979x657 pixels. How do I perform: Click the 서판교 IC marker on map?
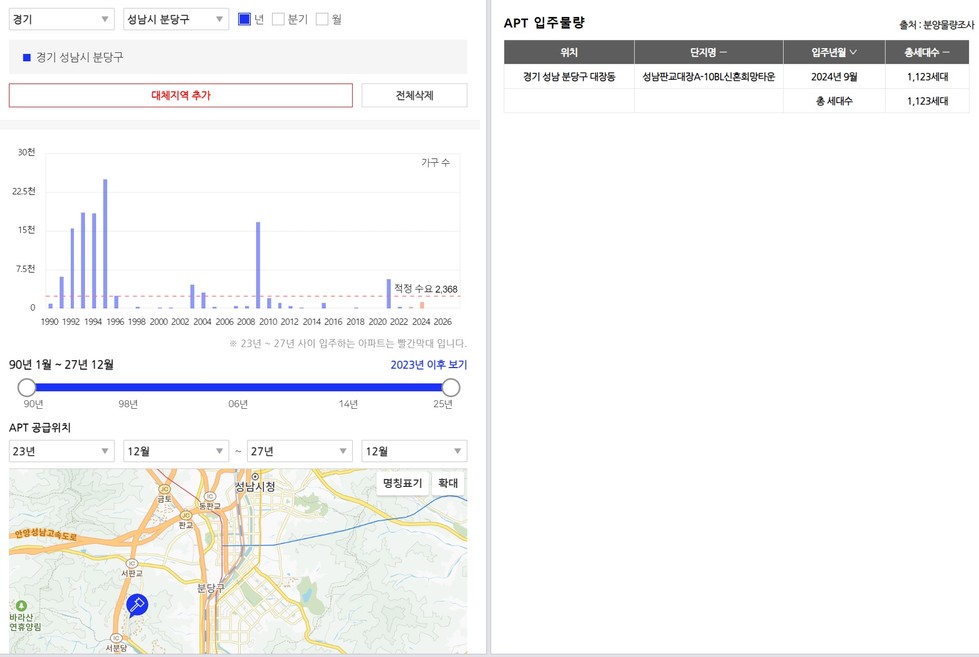tap(132, 563)
